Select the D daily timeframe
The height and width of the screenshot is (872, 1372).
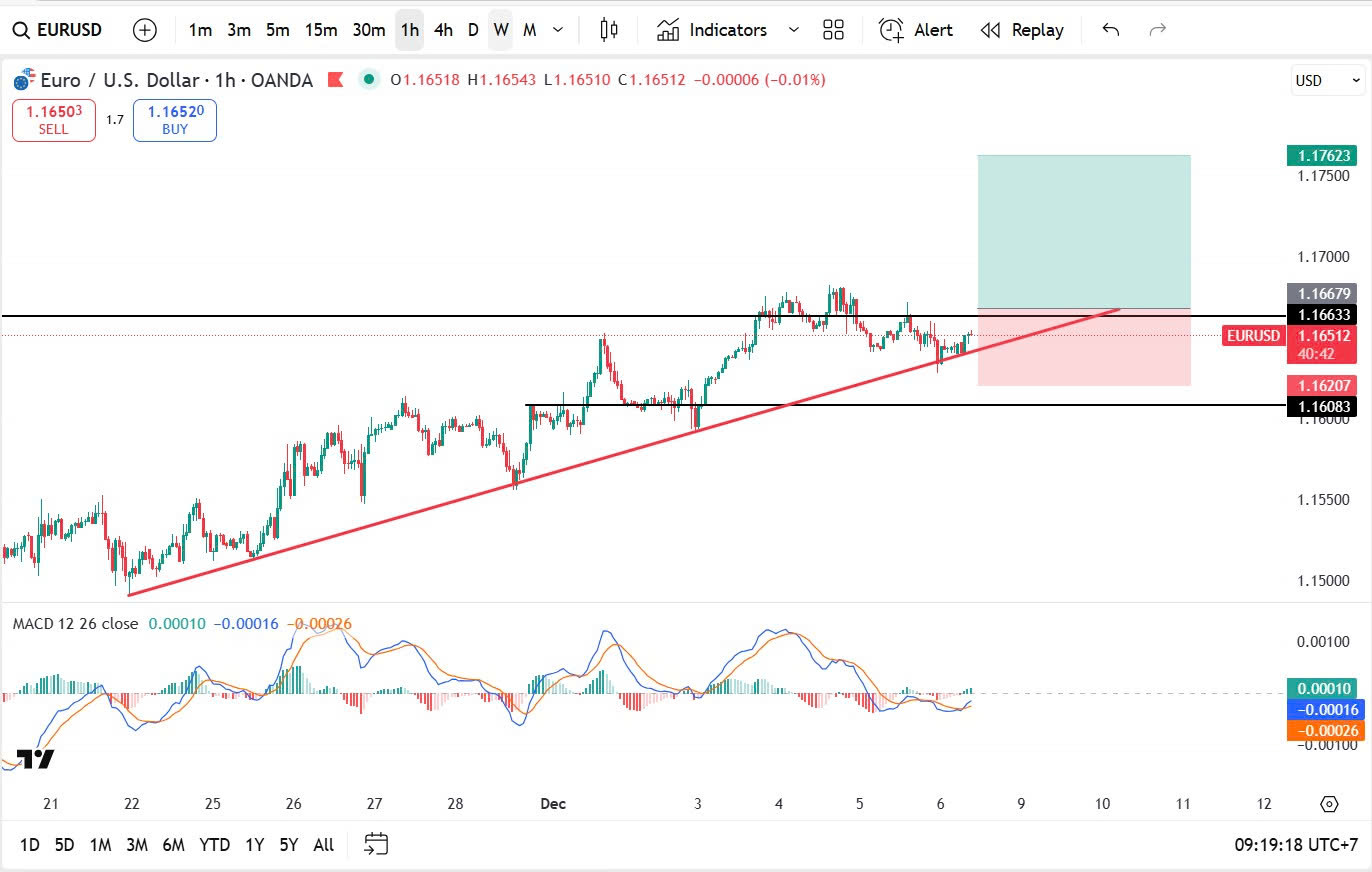click(x=473, y=30)
